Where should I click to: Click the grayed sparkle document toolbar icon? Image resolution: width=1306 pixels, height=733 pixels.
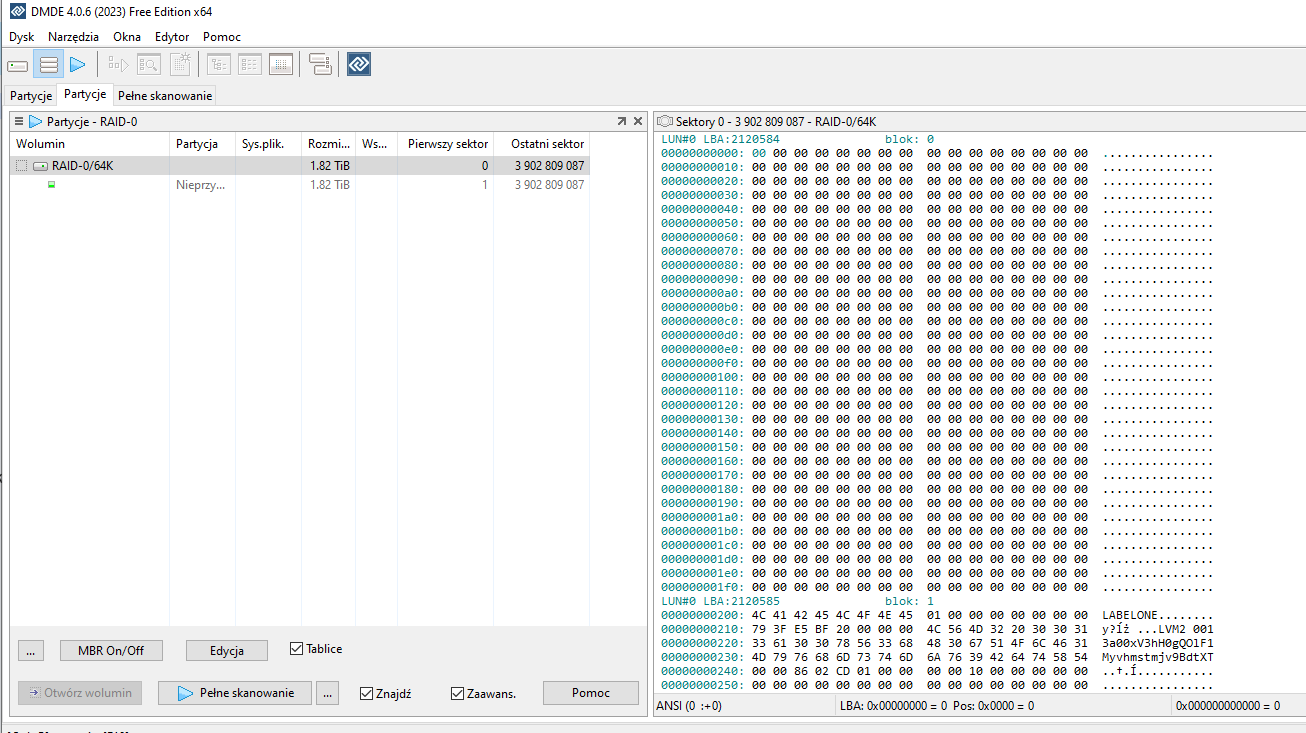[180, 65]
